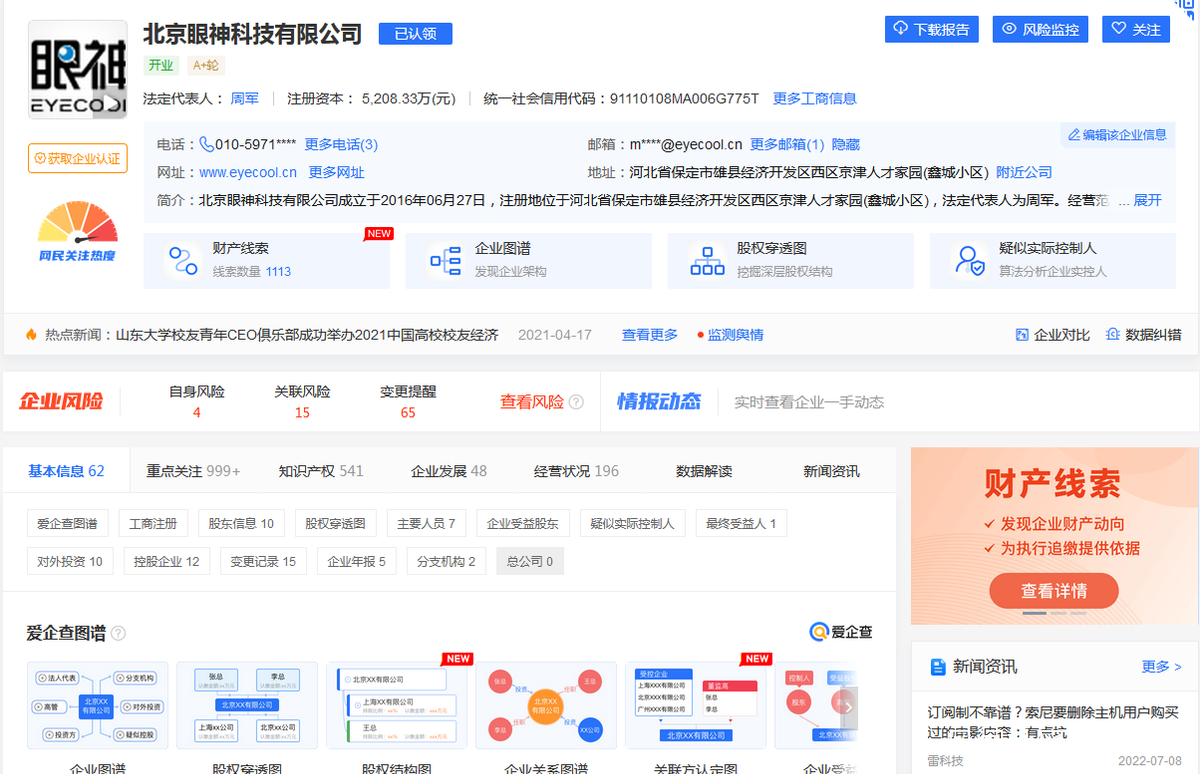Click the help icon beside 爱企查图谱 heading
The height and width of the screenshot is (774, 1200).
click(x=118, y=633)
